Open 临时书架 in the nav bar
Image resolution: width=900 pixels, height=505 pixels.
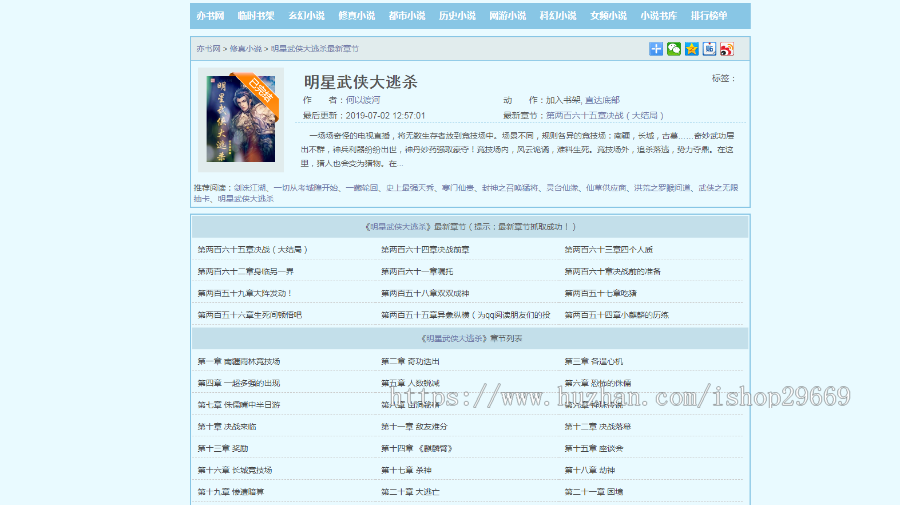(x=256, y=16)
